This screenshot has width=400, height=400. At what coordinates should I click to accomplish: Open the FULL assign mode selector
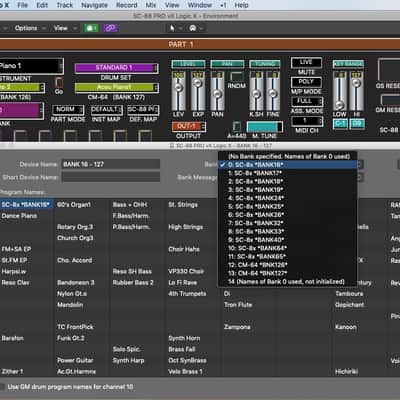click(x=307, y=101)
